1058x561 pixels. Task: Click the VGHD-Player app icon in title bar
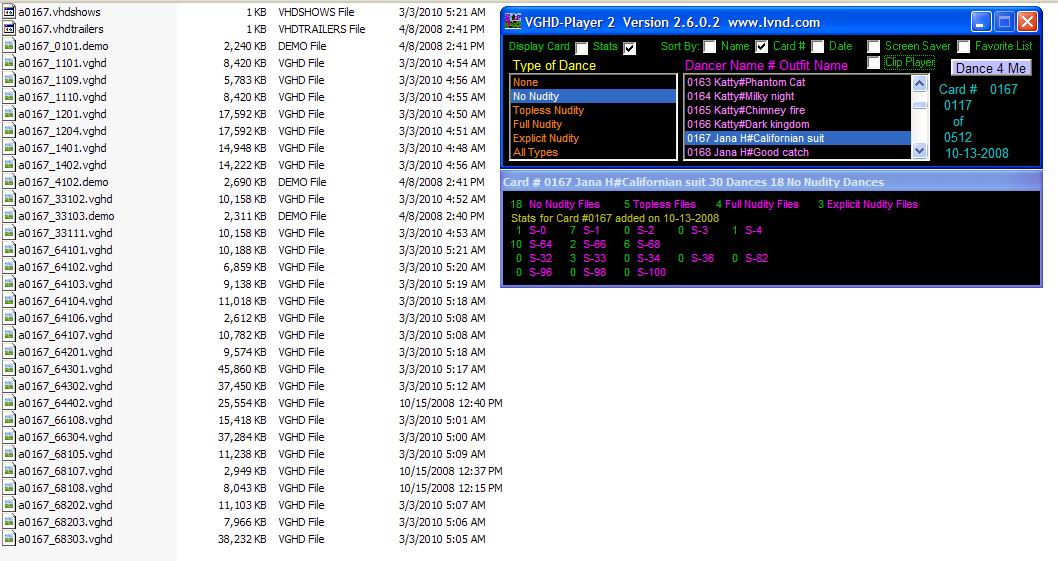pyautogui.click(x=514, y=22)
